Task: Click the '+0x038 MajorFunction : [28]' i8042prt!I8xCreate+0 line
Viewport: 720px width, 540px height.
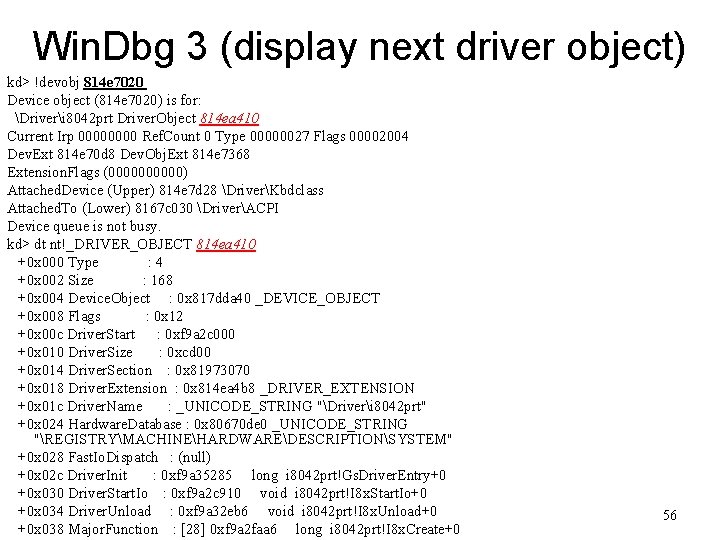Action: (x=239, y=529)
